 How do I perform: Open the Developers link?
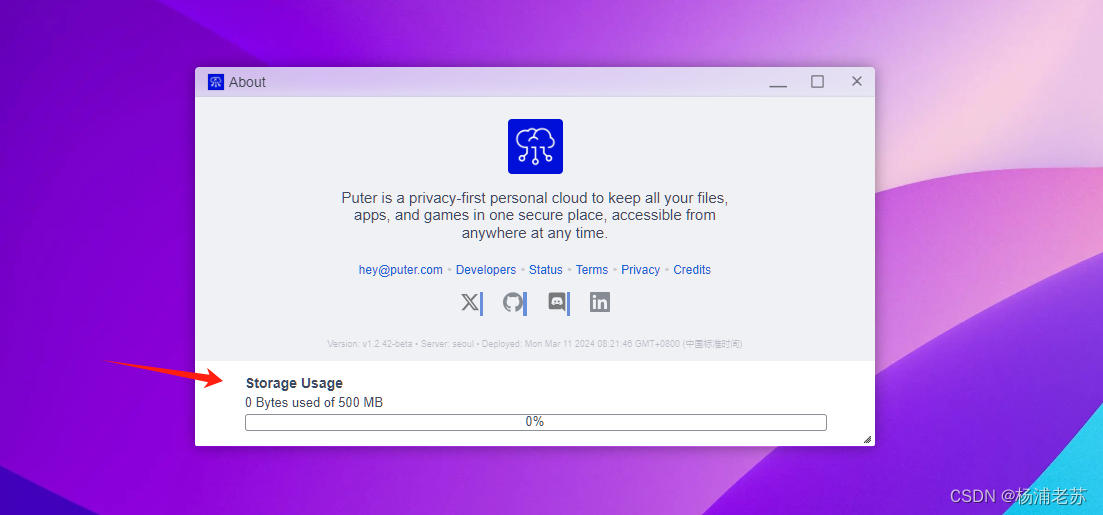coord(486,270)
